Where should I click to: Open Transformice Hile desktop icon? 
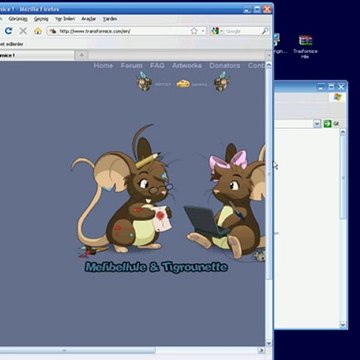(305, 46)
